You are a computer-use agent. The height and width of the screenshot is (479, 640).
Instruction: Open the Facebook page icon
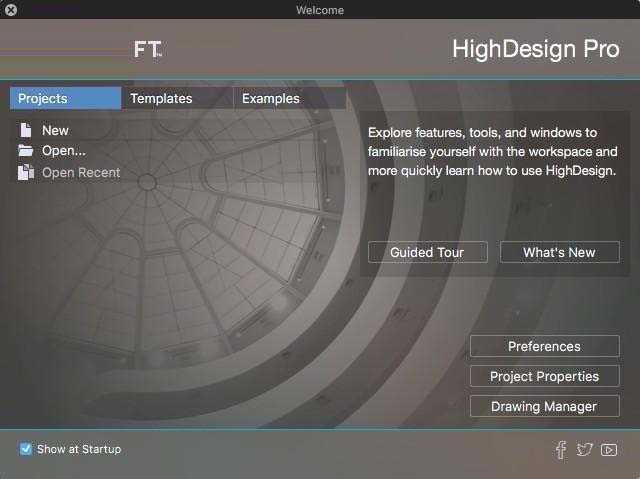point(561,450)
